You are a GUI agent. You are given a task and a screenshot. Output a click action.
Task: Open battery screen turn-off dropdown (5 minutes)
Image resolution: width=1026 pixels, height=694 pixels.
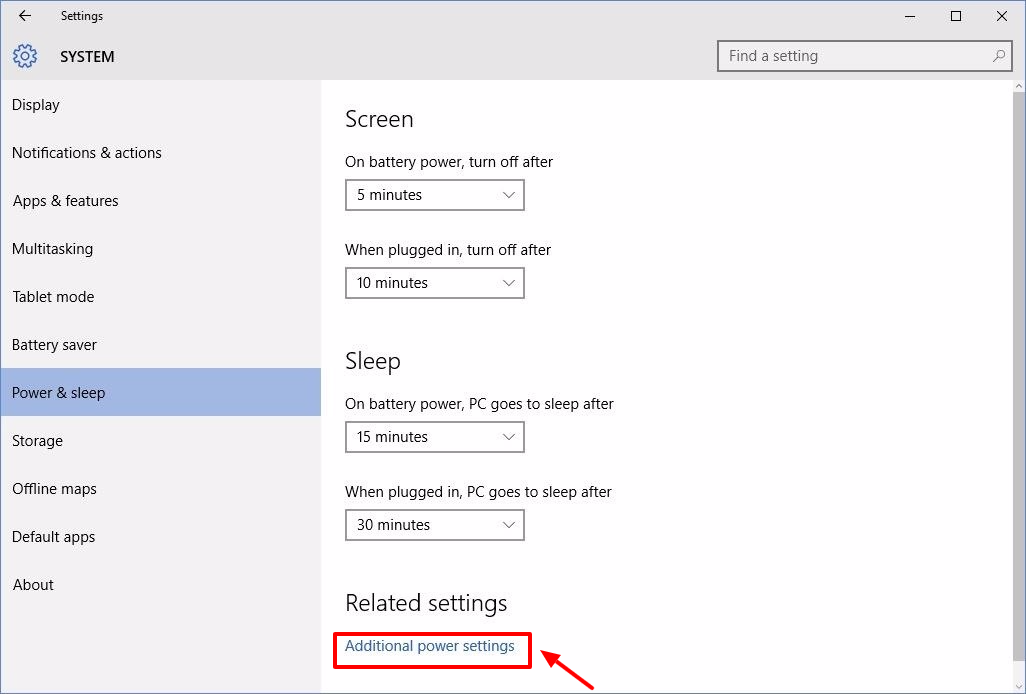[434, 195]
